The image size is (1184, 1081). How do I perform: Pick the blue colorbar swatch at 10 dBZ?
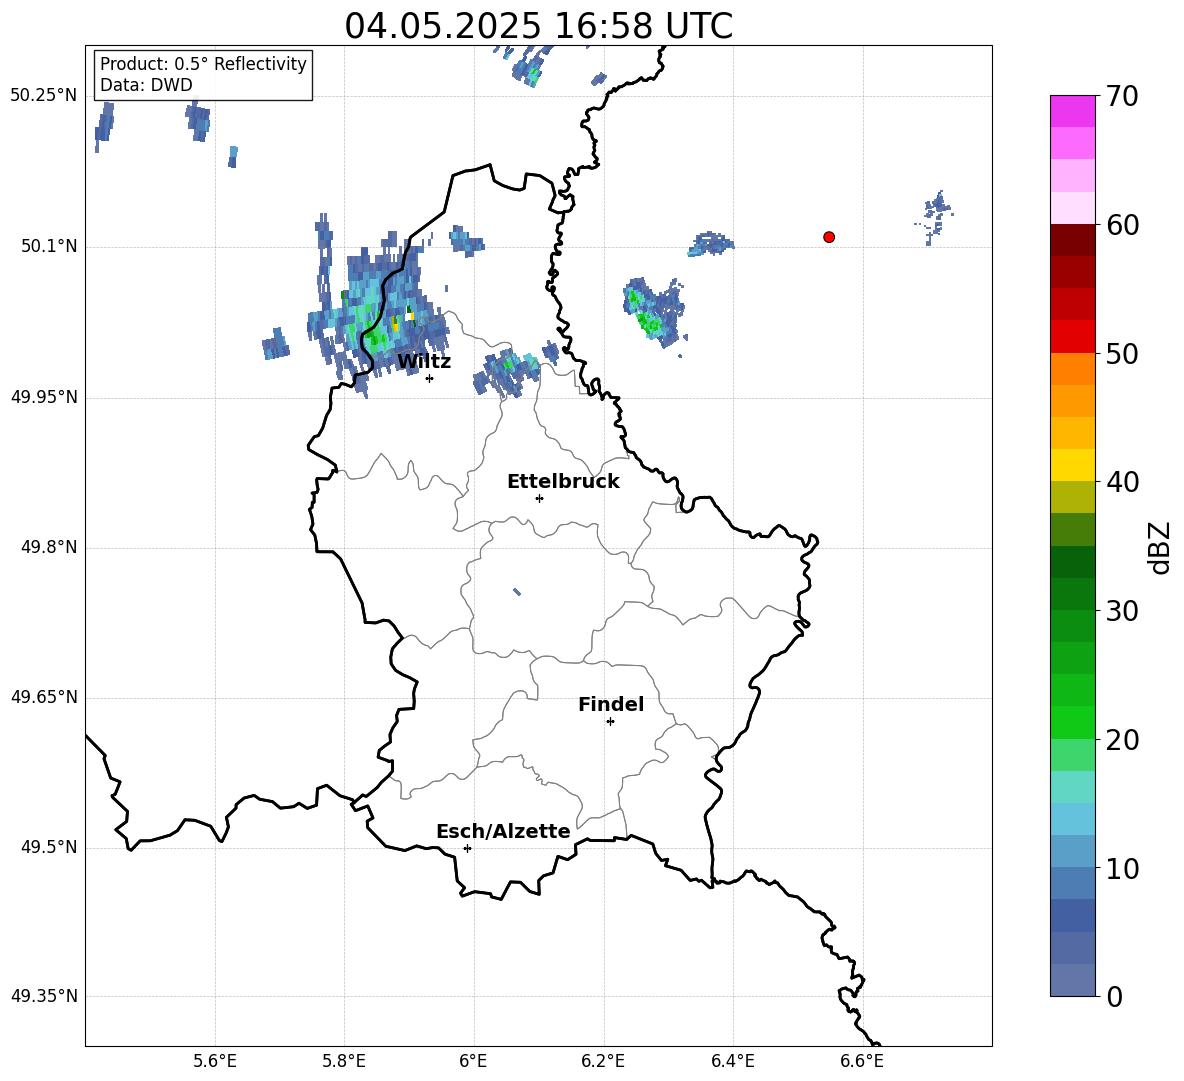click(1072, 851)
